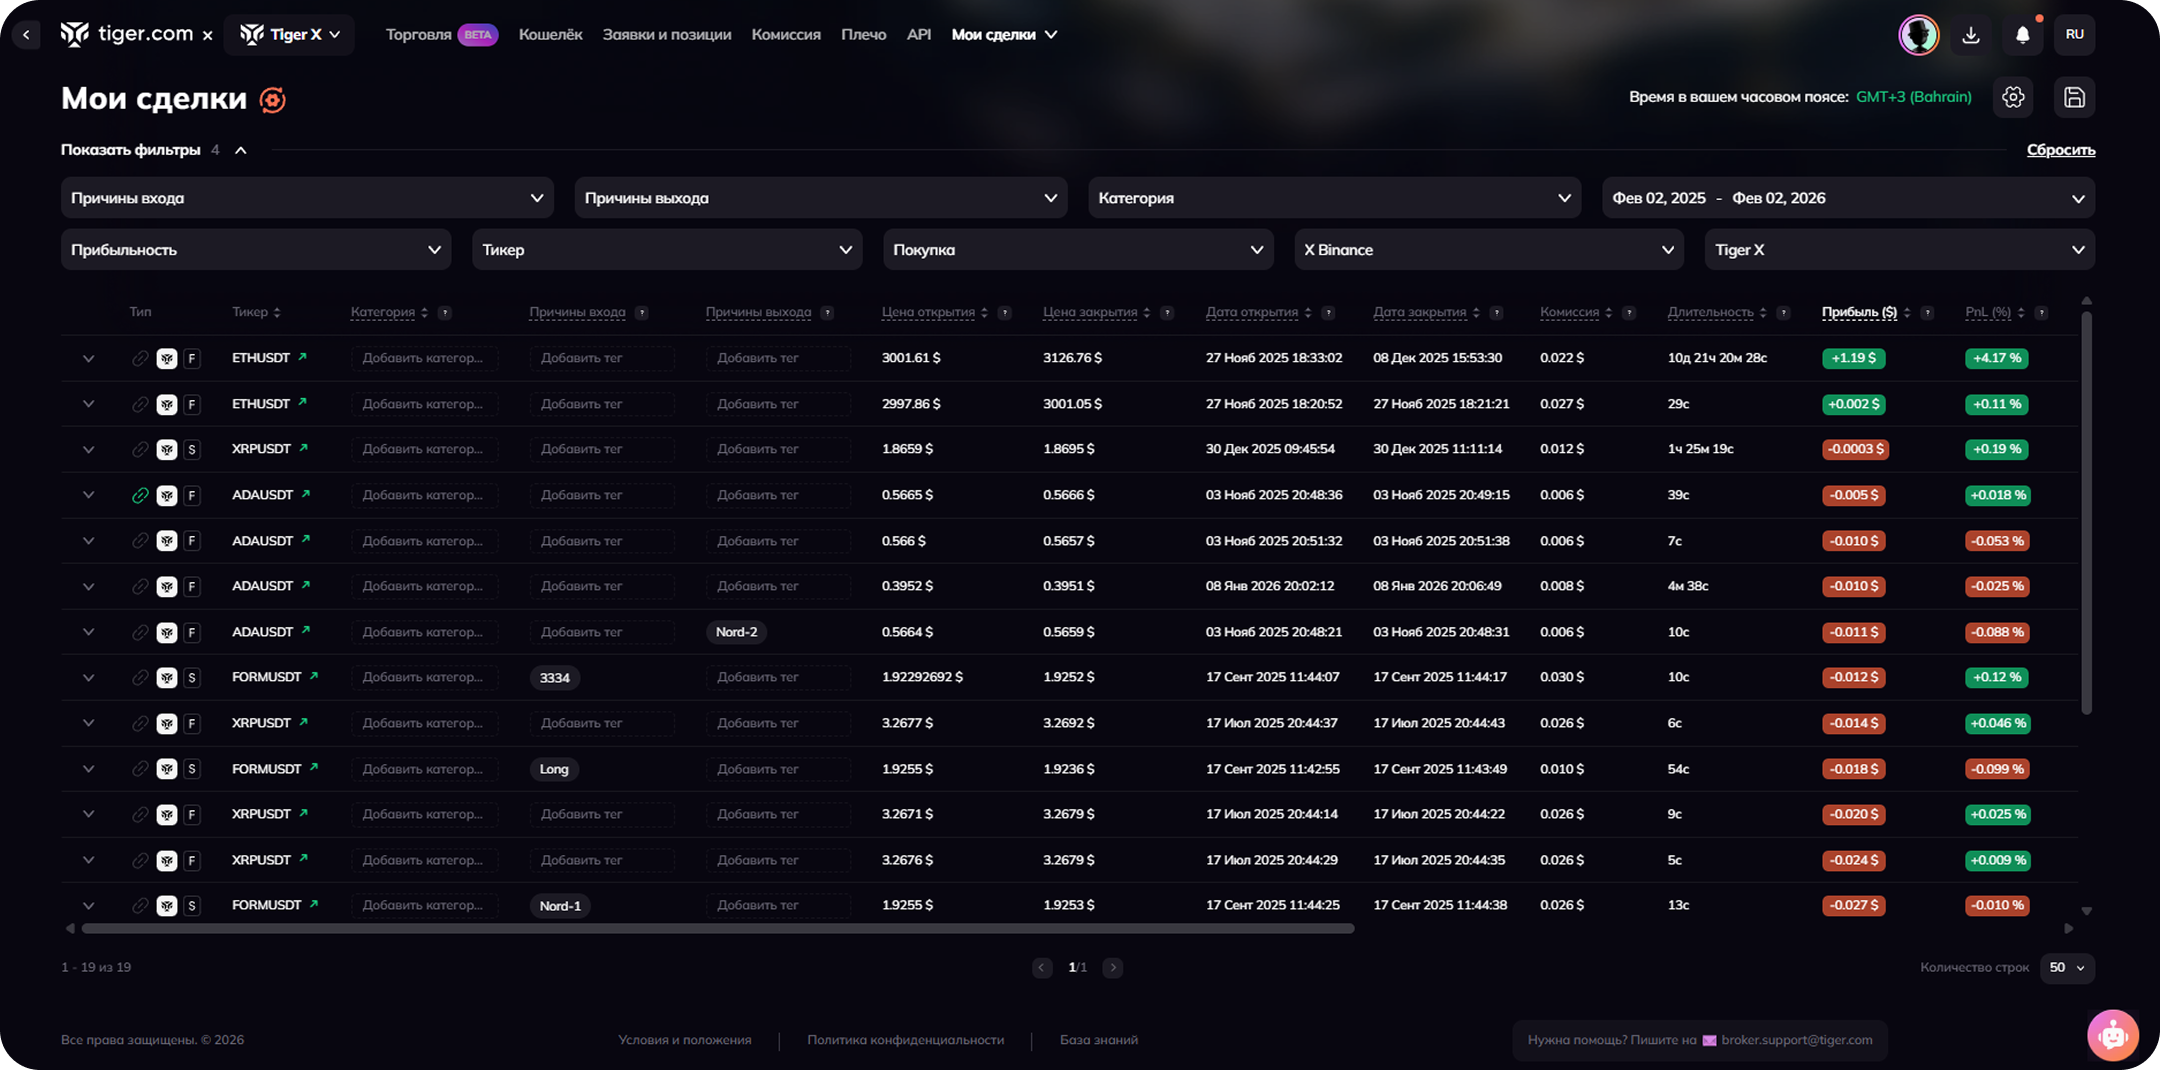Click the orange target icon beside title
Viewport: 2160px width, 1070px height.
coord(272,100)
